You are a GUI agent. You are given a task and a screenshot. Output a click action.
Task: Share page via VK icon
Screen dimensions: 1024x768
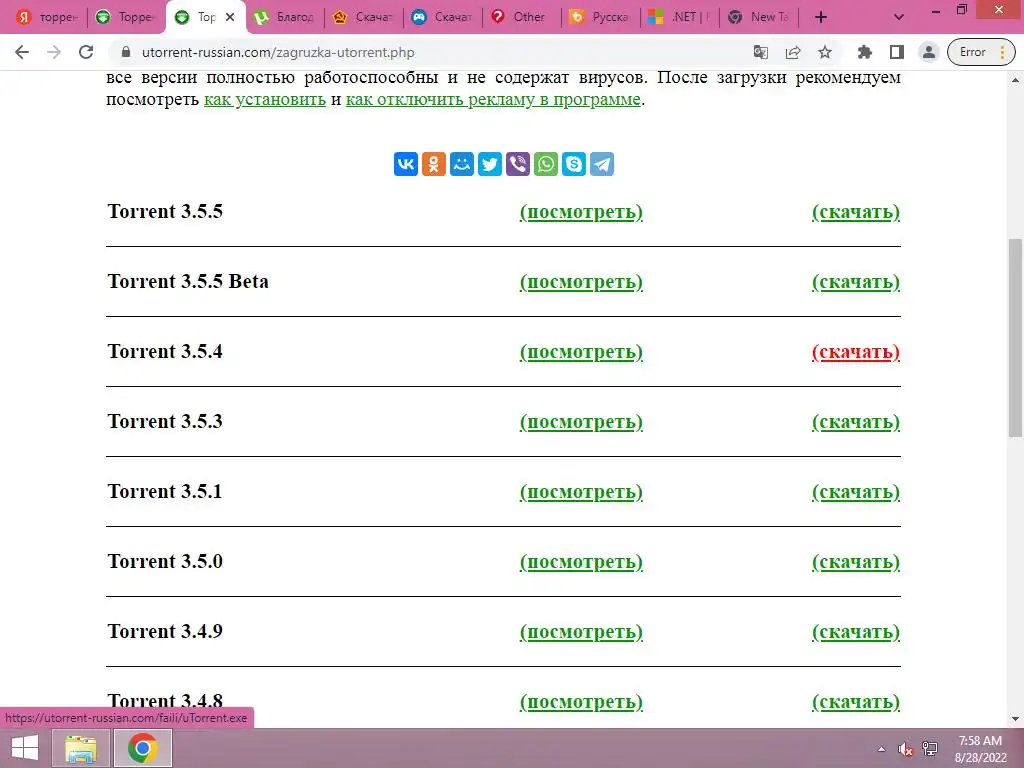point(406,164)
